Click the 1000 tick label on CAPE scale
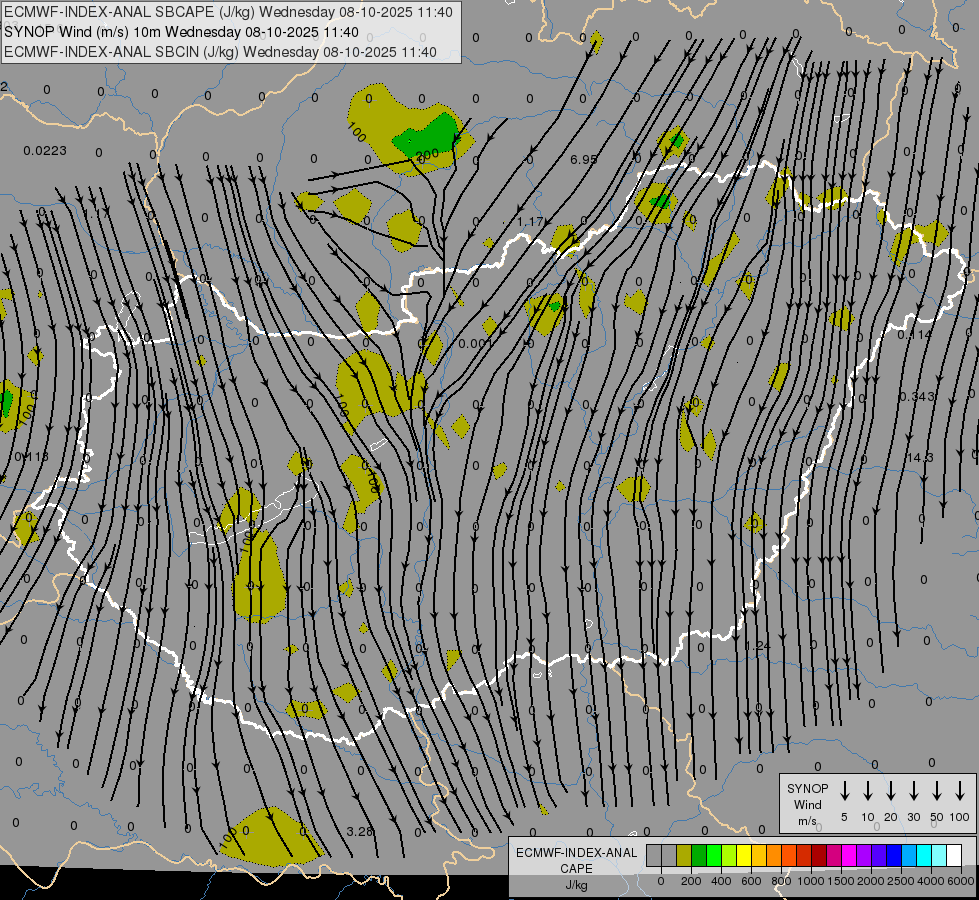Image resolution: width=979 pixels, height=900 pixels. click(811, 881)
